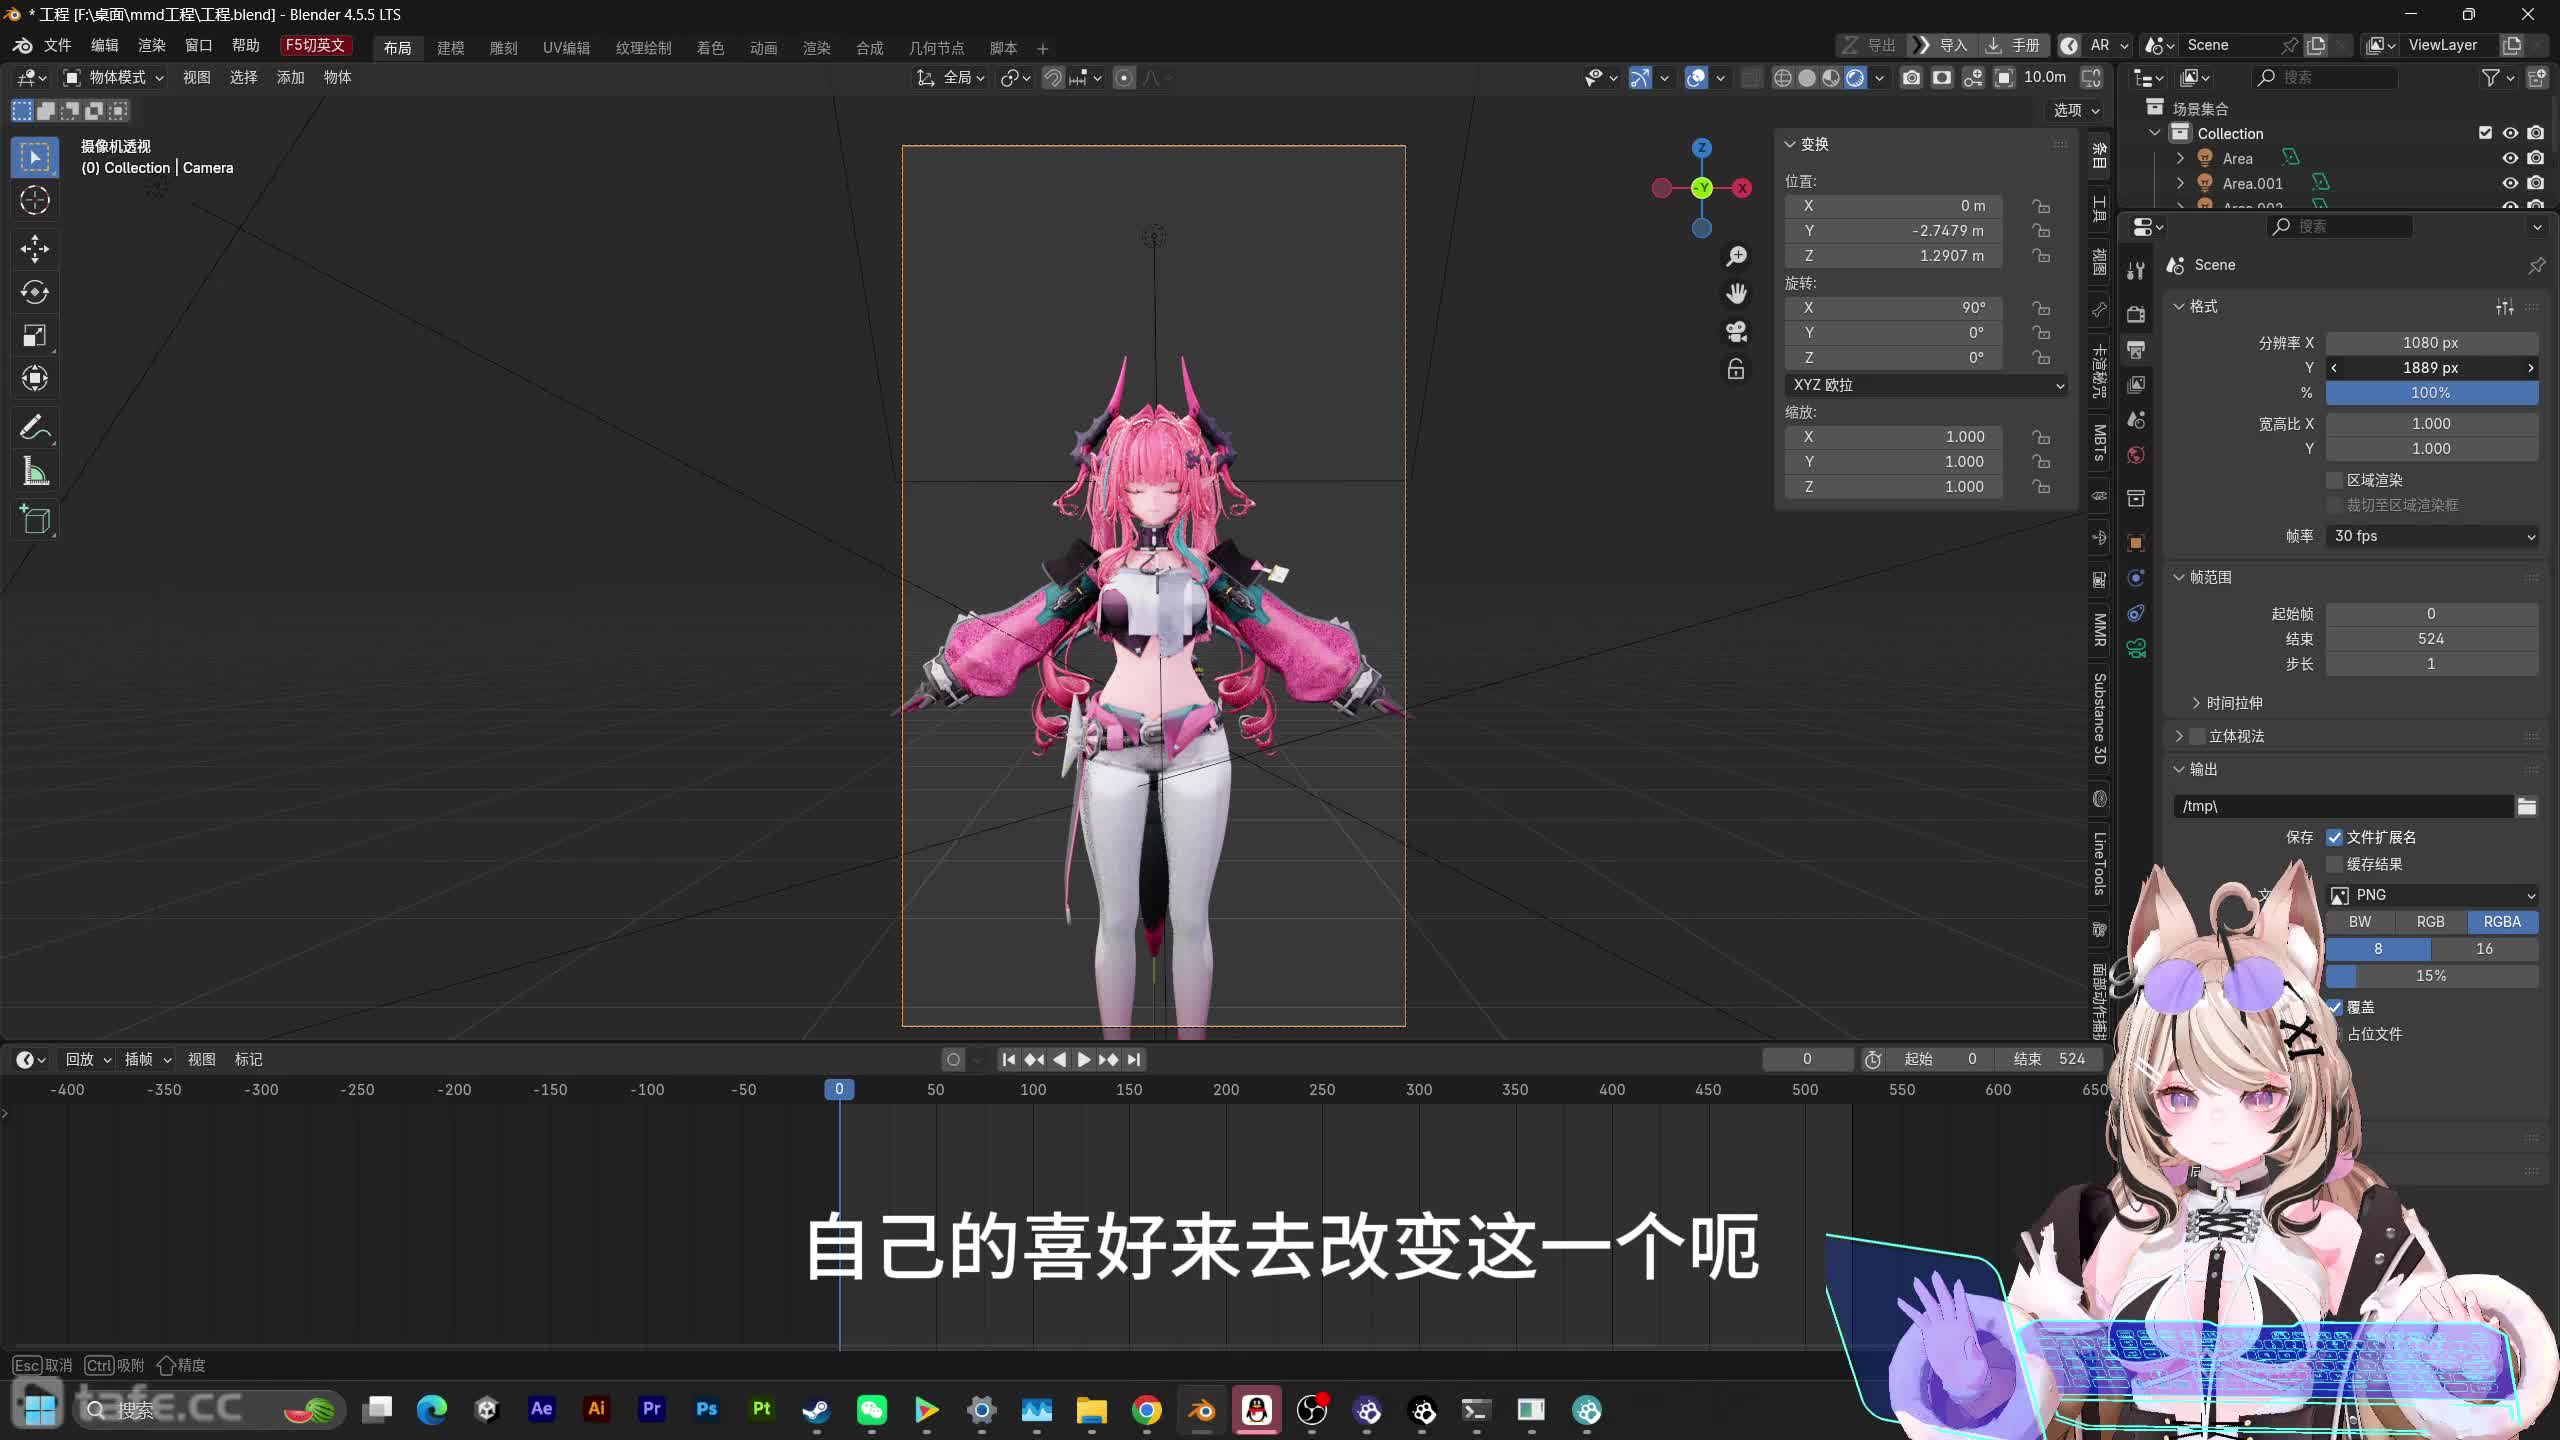Jump to the timeline start frame
The width and height of the screenshot is (2560, 1440).
click(1009, 1059)
